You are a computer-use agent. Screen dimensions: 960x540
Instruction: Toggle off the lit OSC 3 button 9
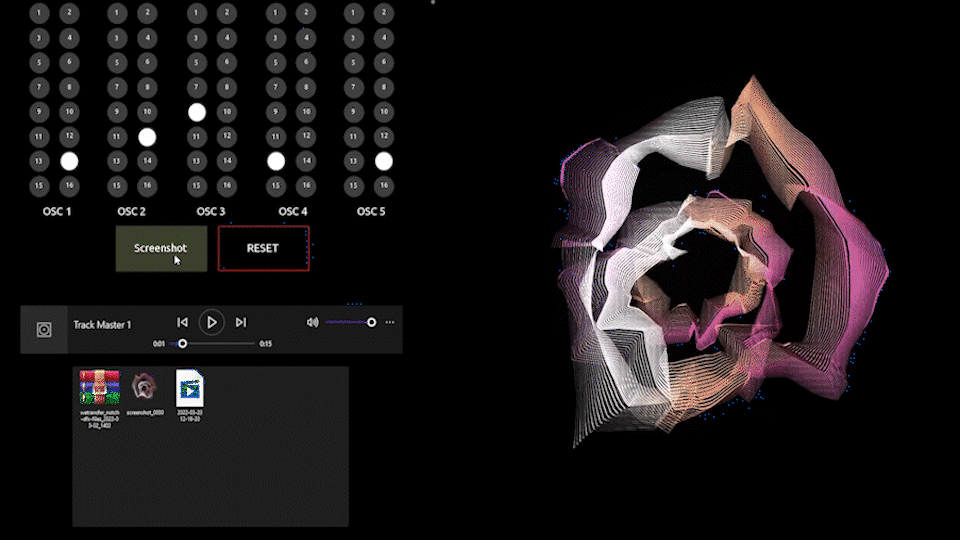pyautogui.click(x=197, y=112)
